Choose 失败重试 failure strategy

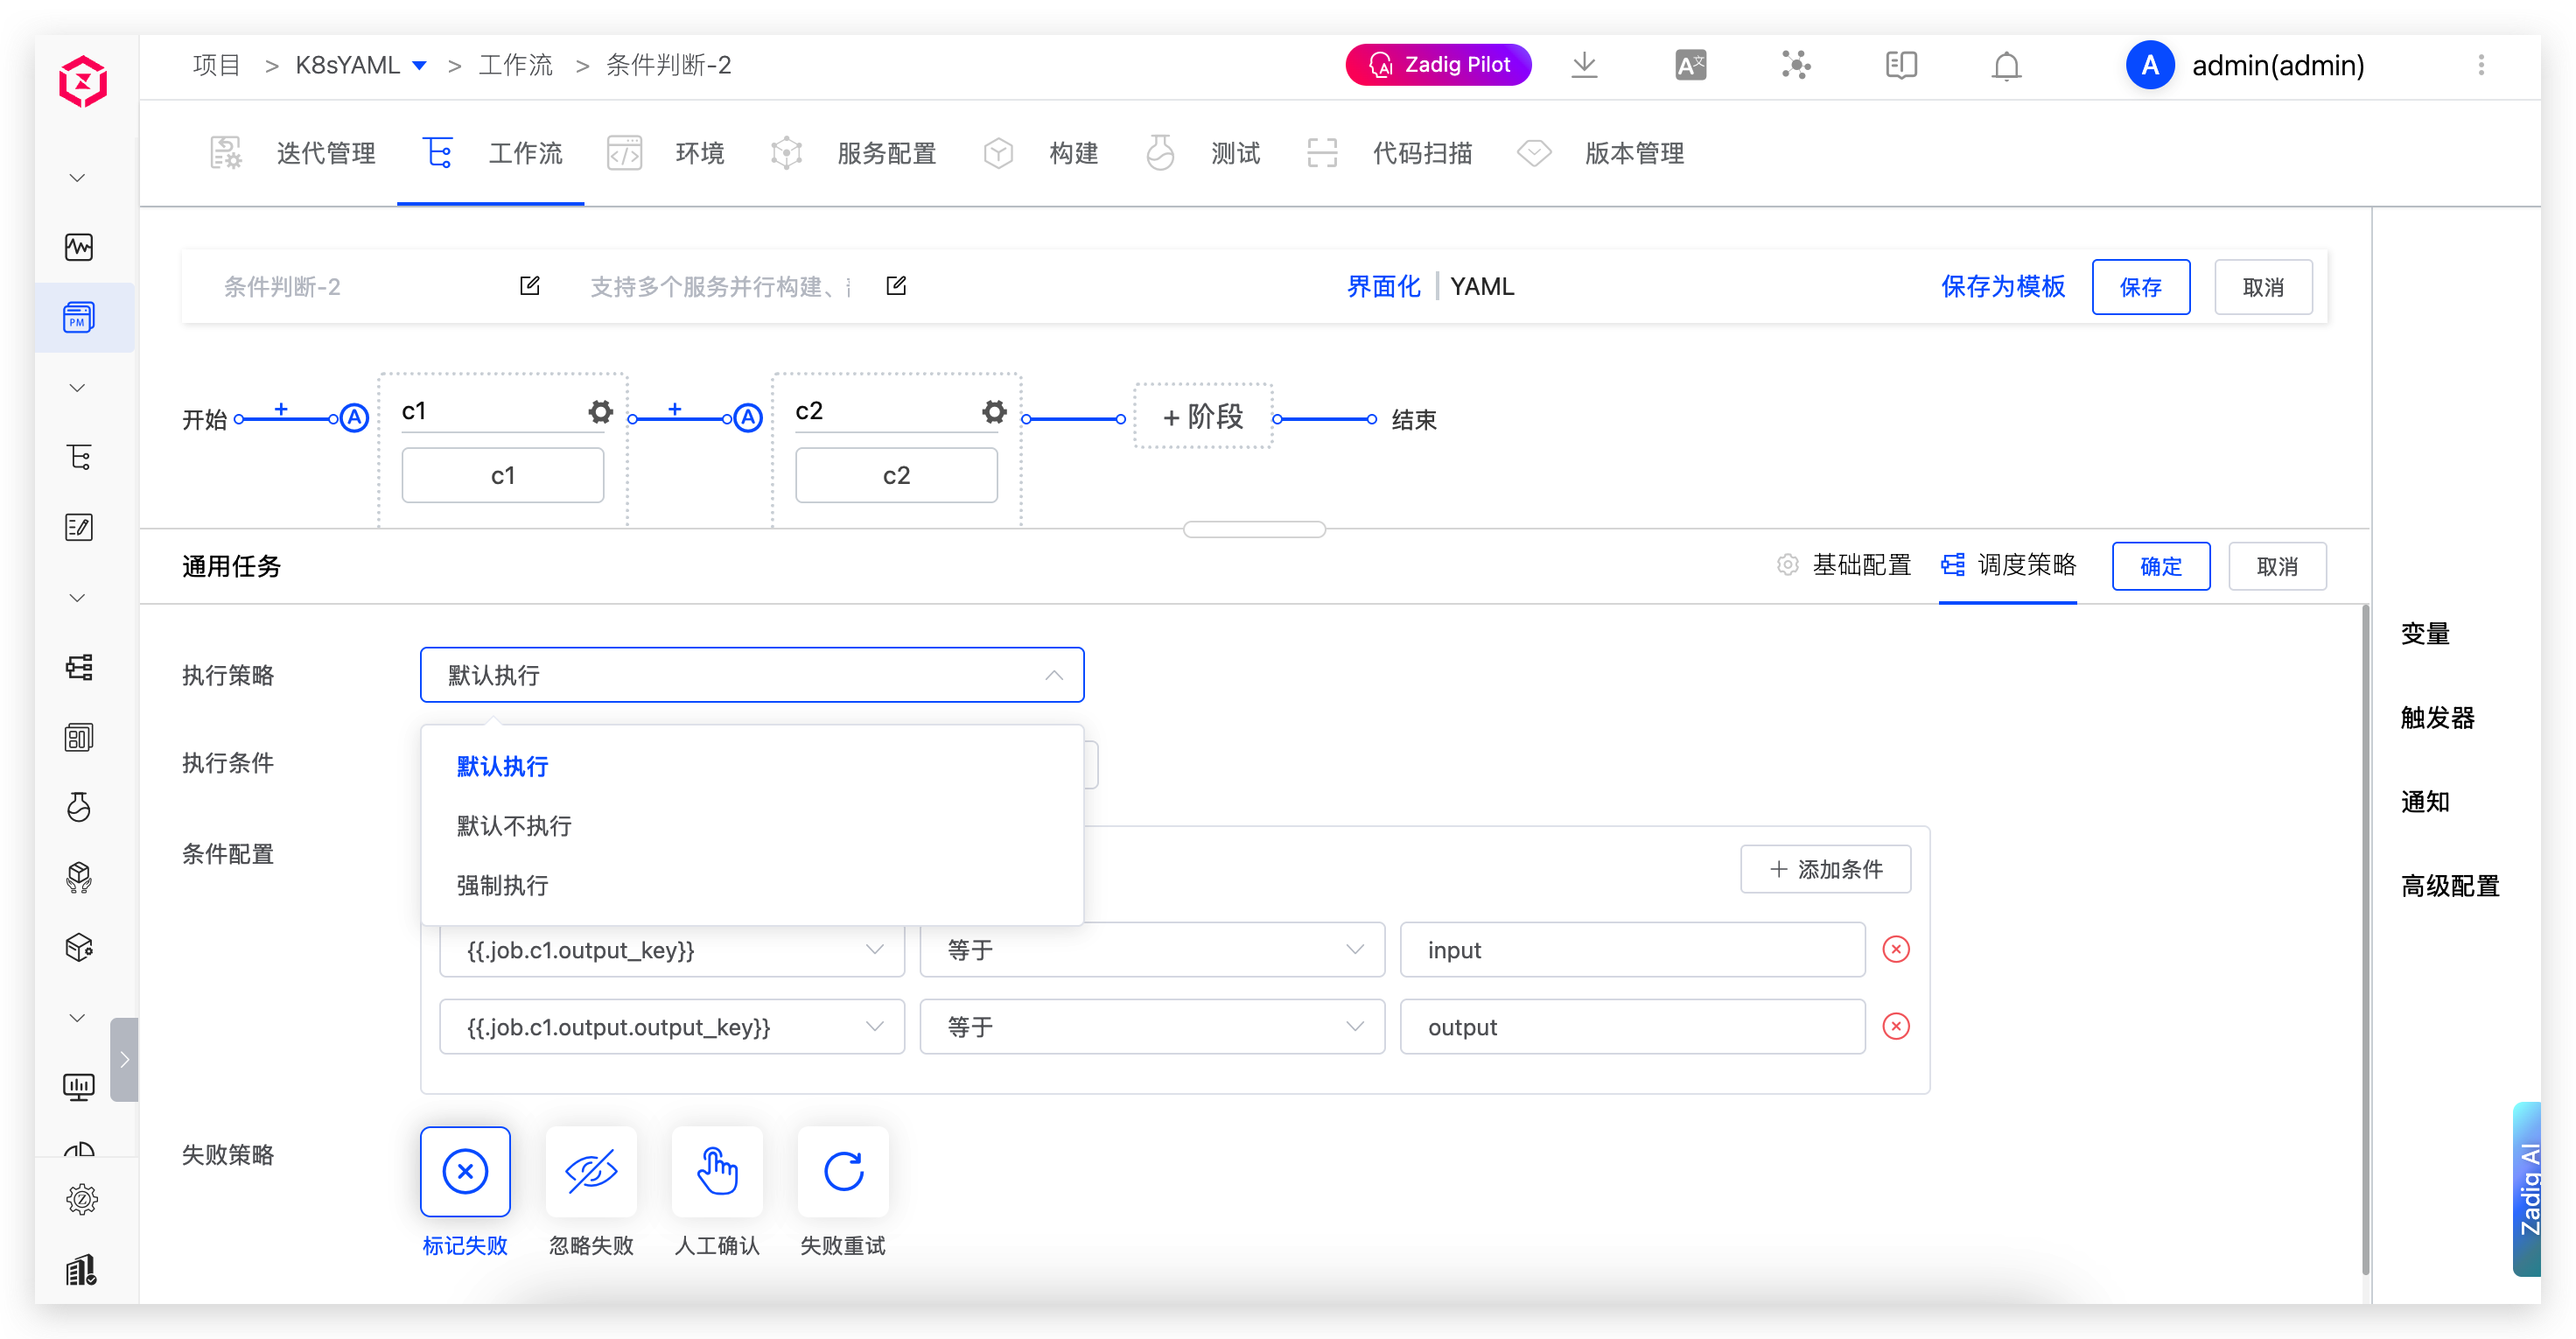pos(843,1171)
